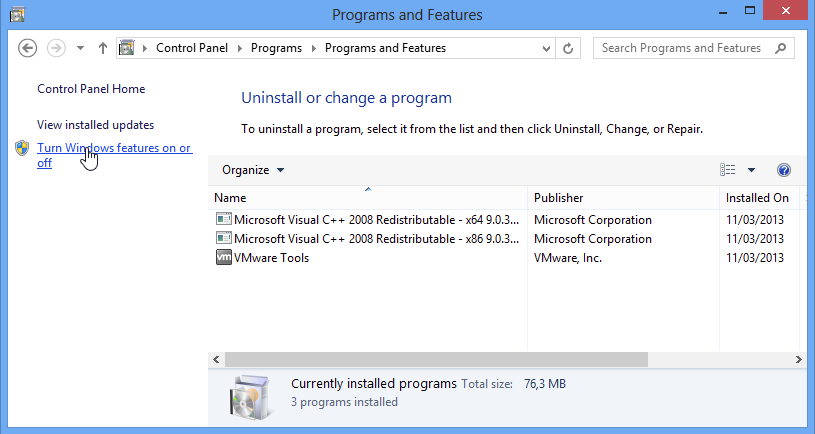Select Programs in the breadcrumb path
815x434 pixels.
276,48
